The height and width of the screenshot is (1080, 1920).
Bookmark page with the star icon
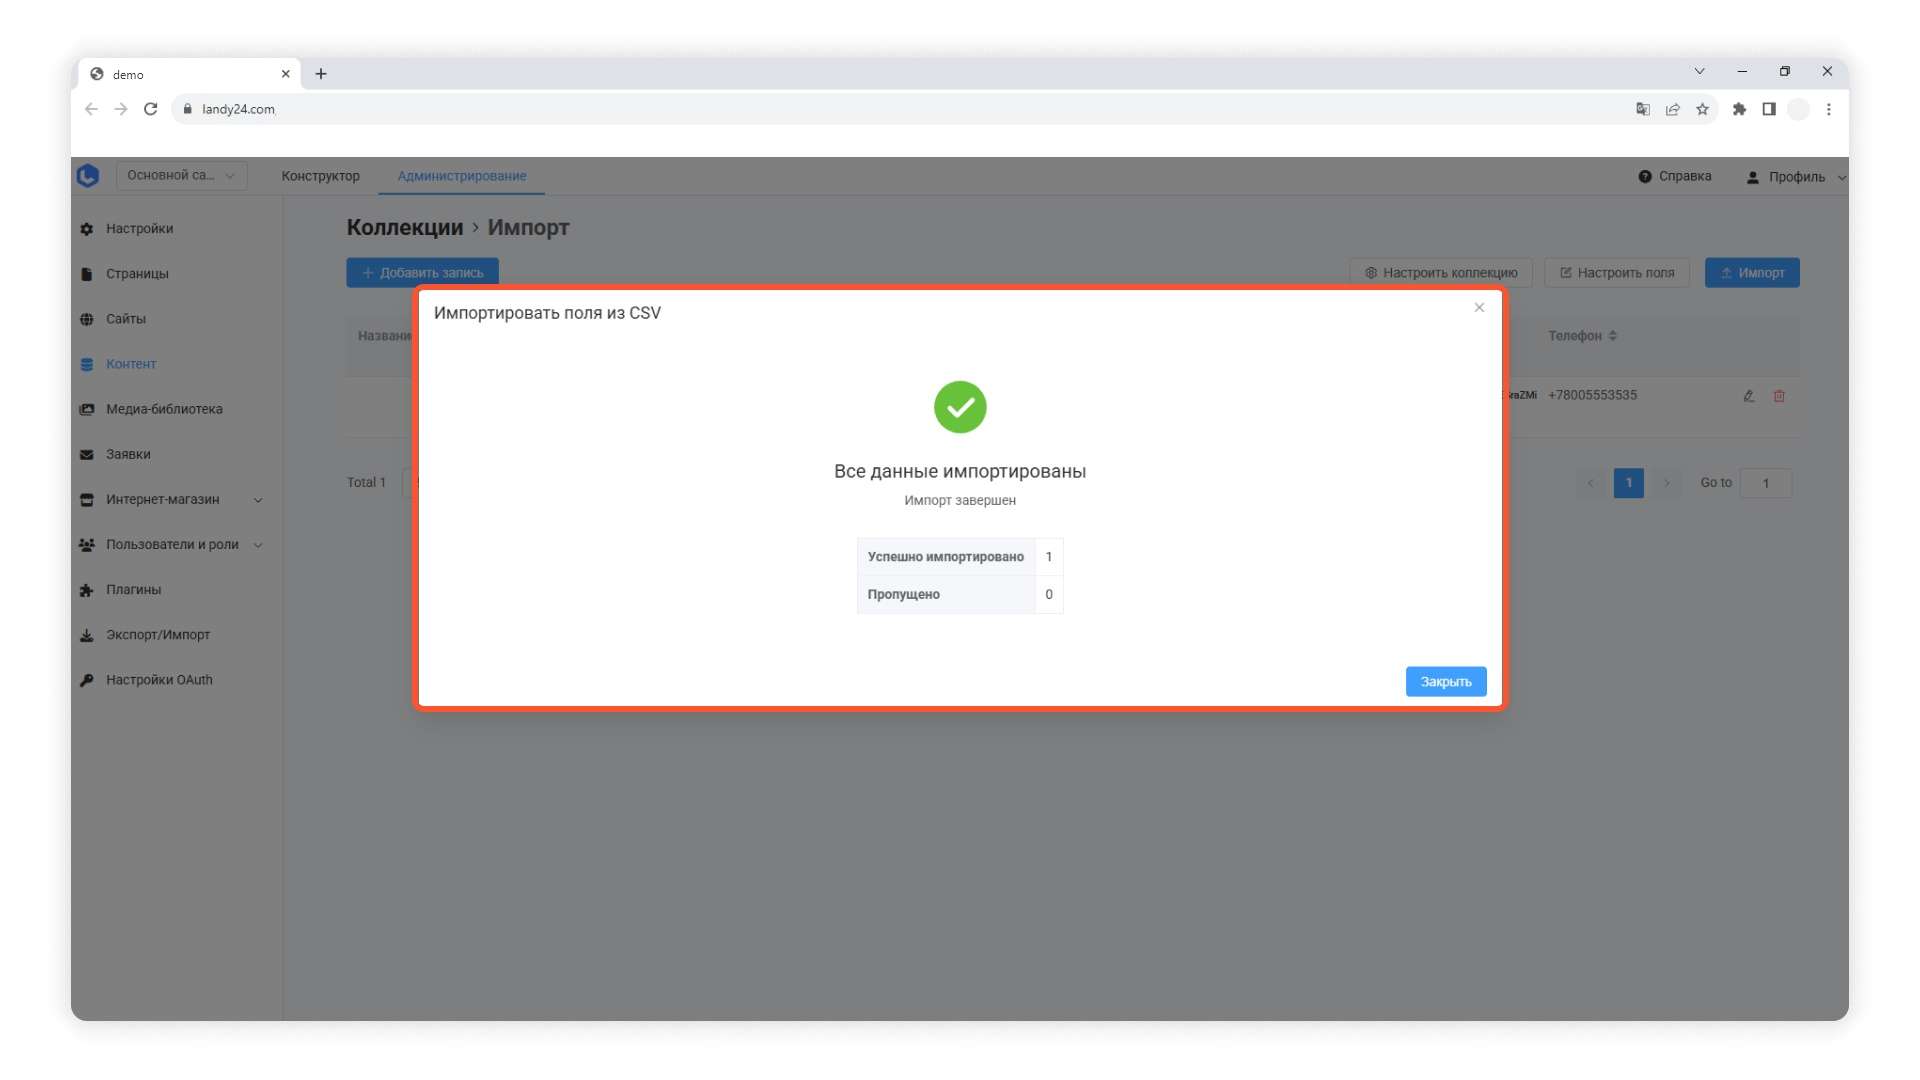tap(1702, 110)
